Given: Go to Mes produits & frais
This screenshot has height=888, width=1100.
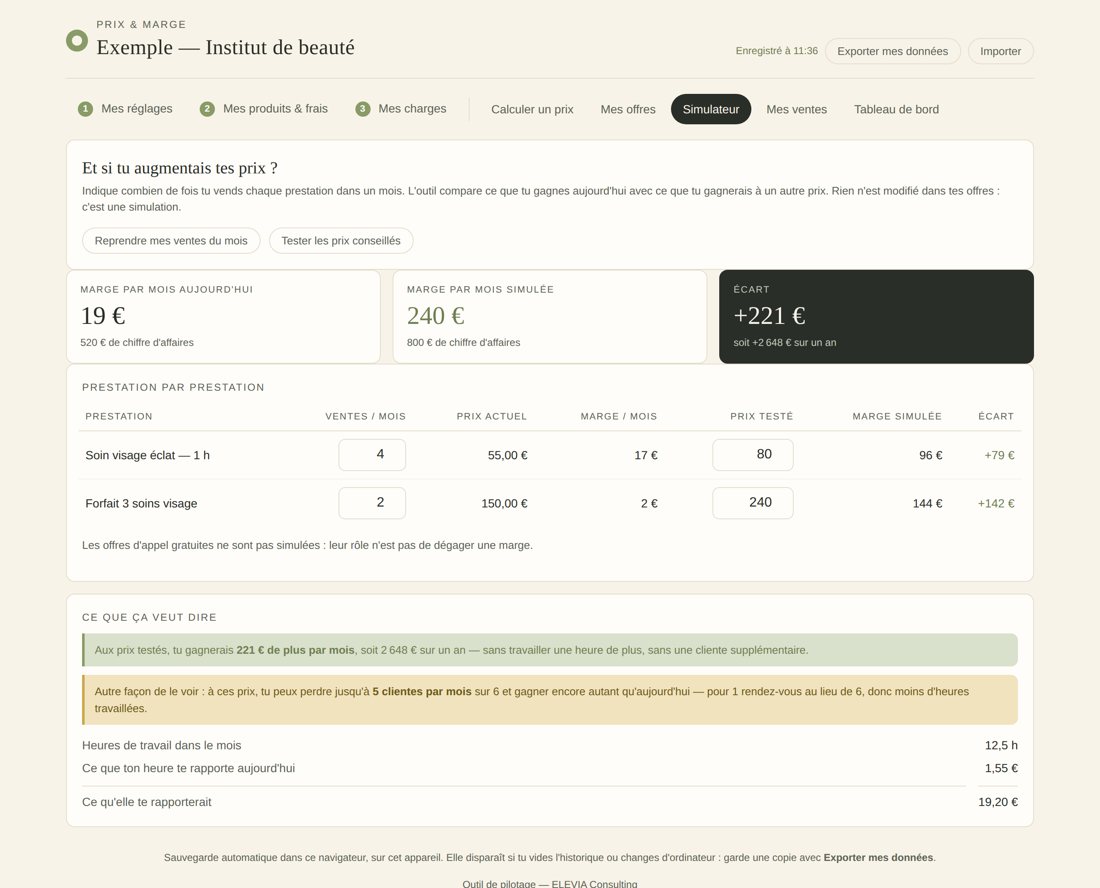Looking at the screenshot, I should pos(264,109).
